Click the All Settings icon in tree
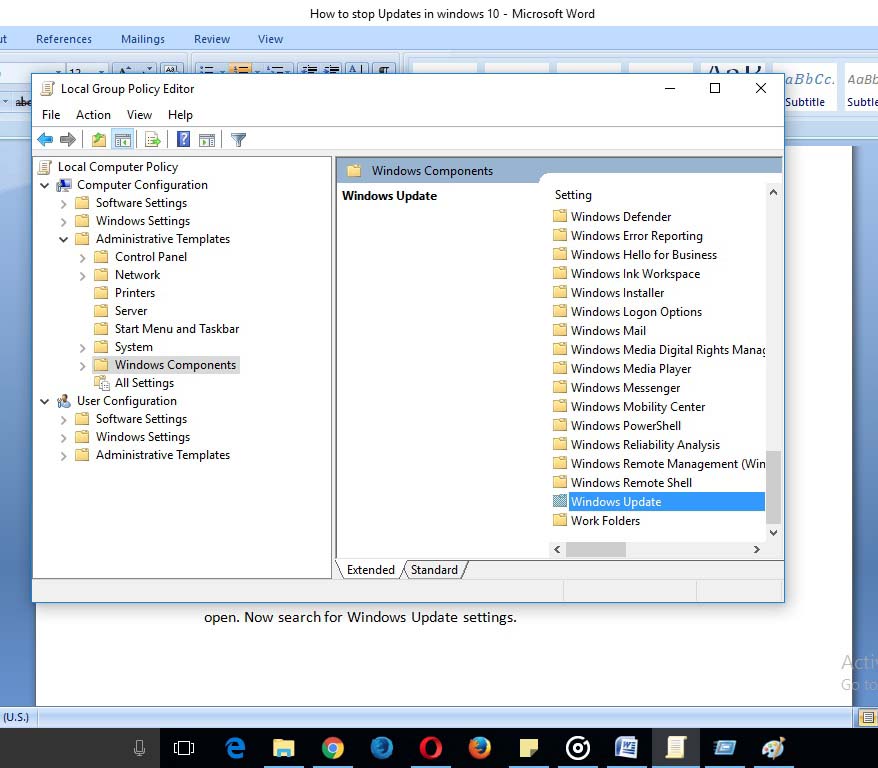The width and height of the screenshot is (878, 768). [x=102, y=383]
